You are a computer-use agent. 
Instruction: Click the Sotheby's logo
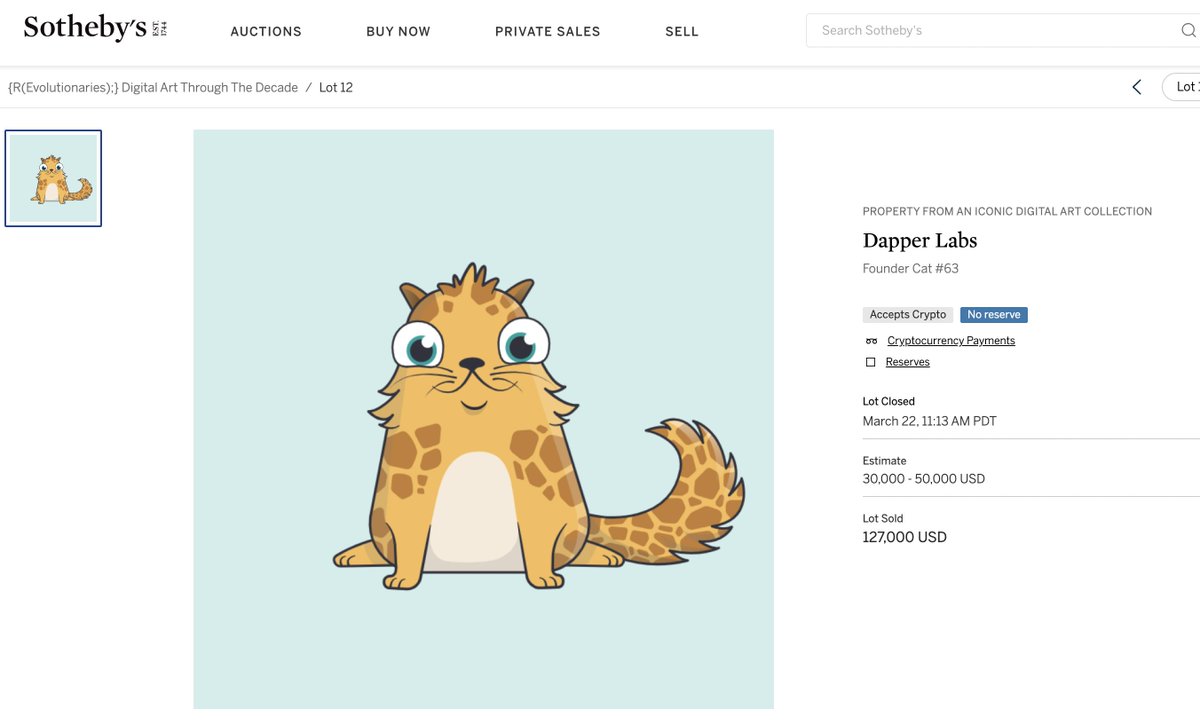(x=95, y=28)
